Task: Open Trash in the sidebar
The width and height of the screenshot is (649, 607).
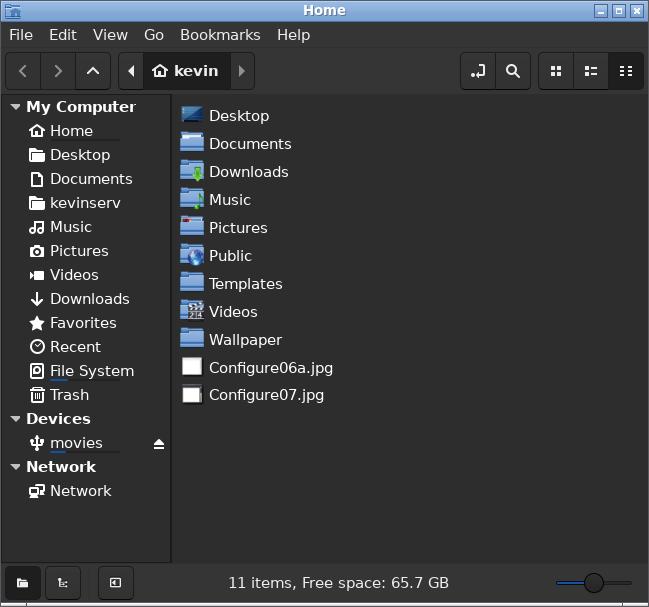Action: coord(69,395)
